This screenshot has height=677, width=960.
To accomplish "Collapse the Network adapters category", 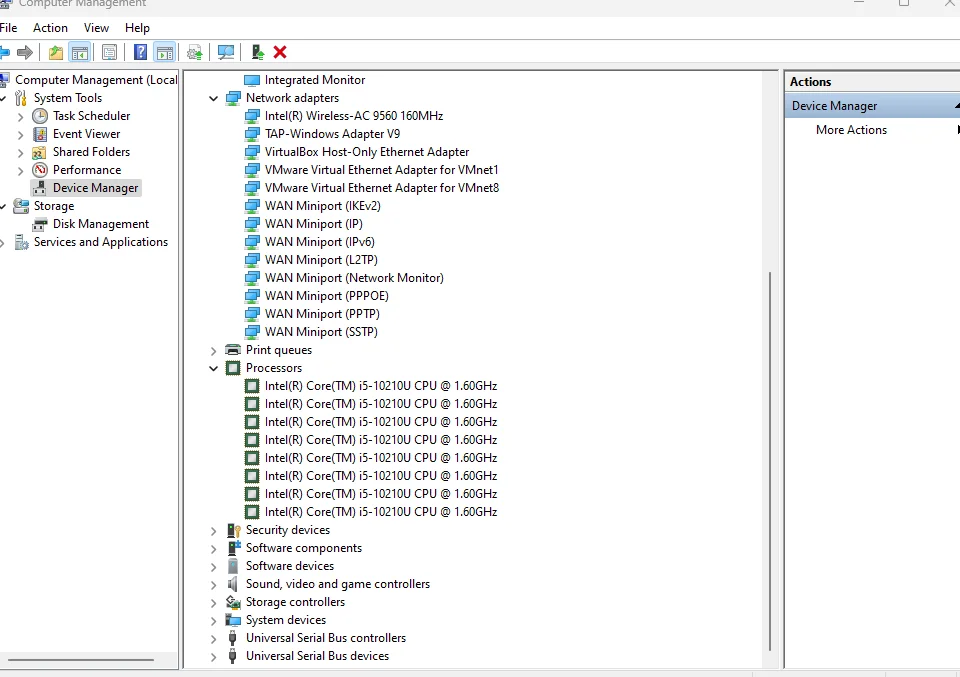I will tap(213, 98).
